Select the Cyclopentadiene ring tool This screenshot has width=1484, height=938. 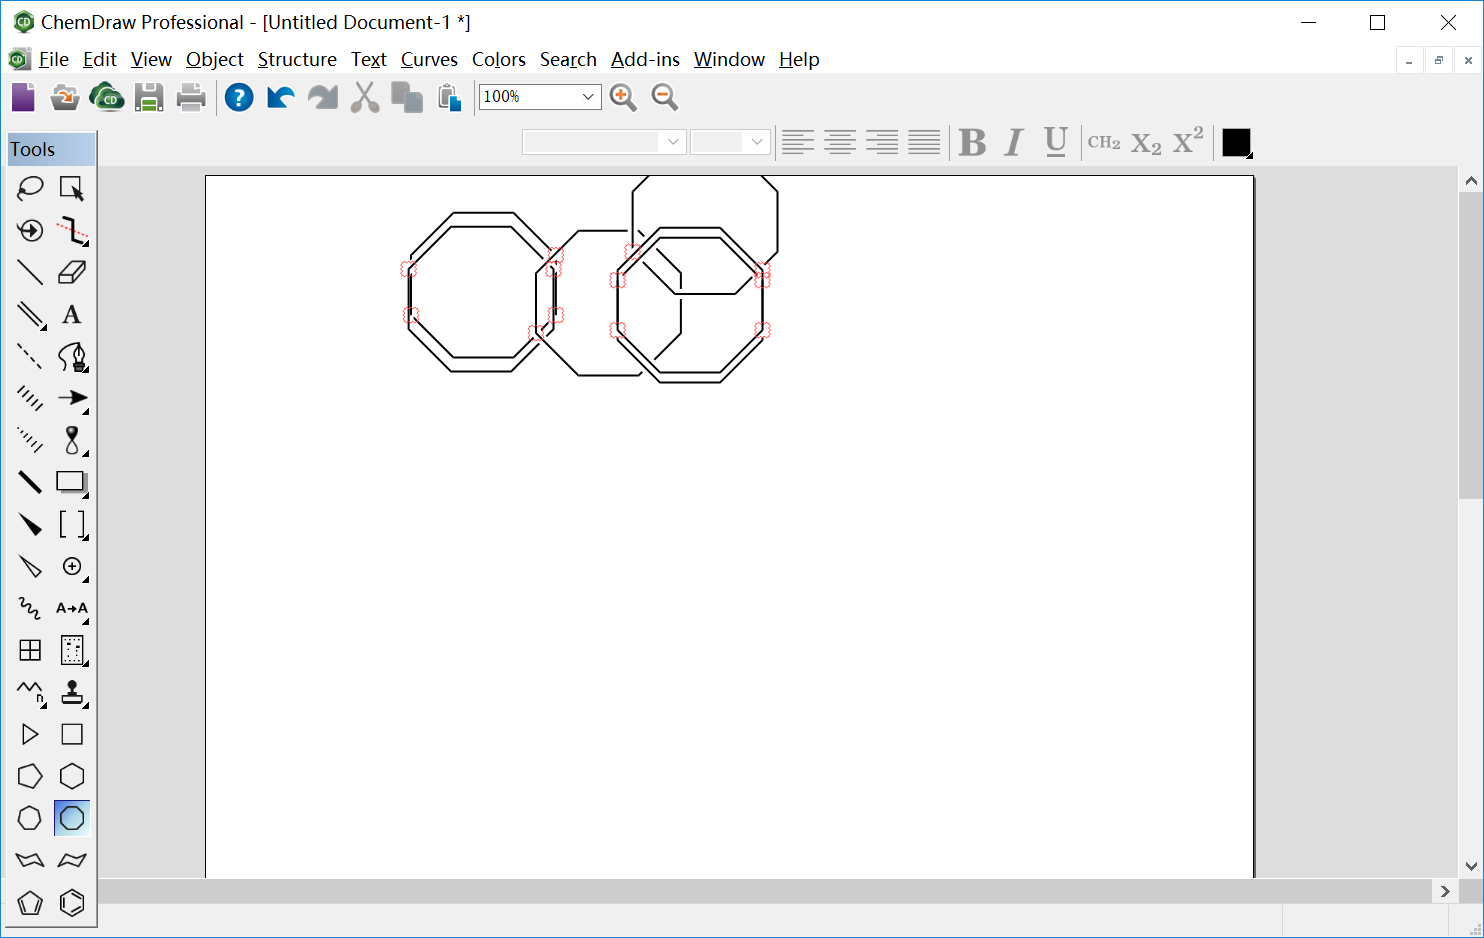coord(30,902)
